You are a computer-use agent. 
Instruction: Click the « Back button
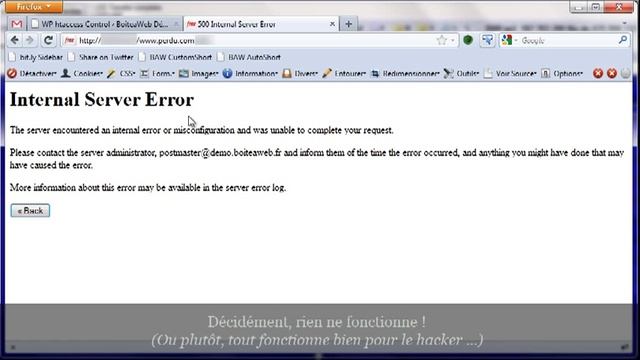[30, 211]
